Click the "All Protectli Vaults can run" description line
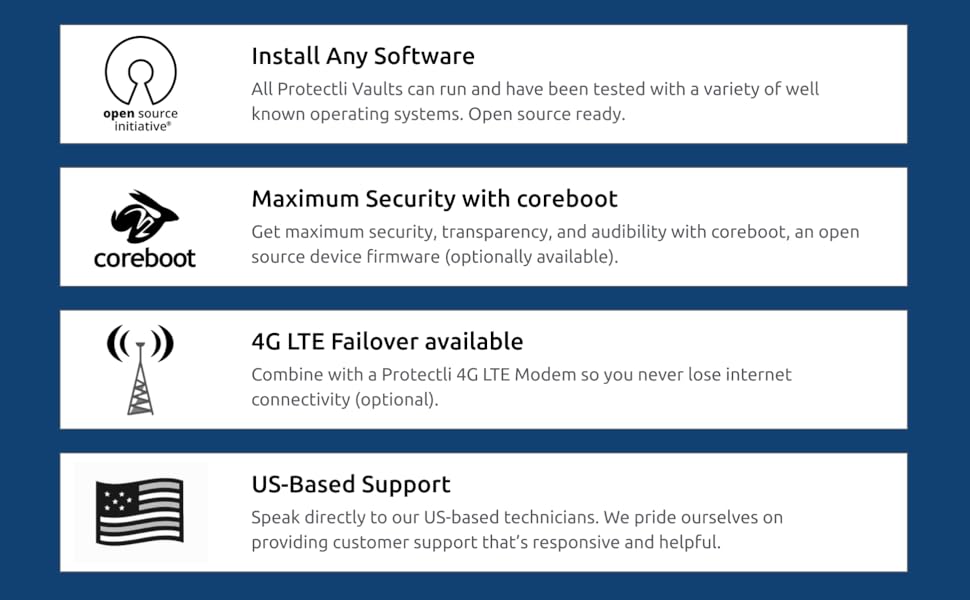The image size is (970, 600). coord(535,89)
